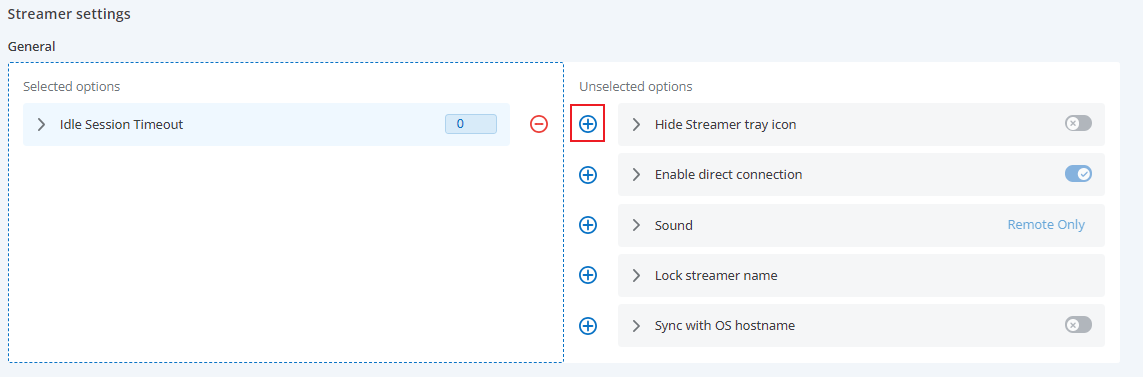Click Idle Session Timeout label

[x=121, y=124]
